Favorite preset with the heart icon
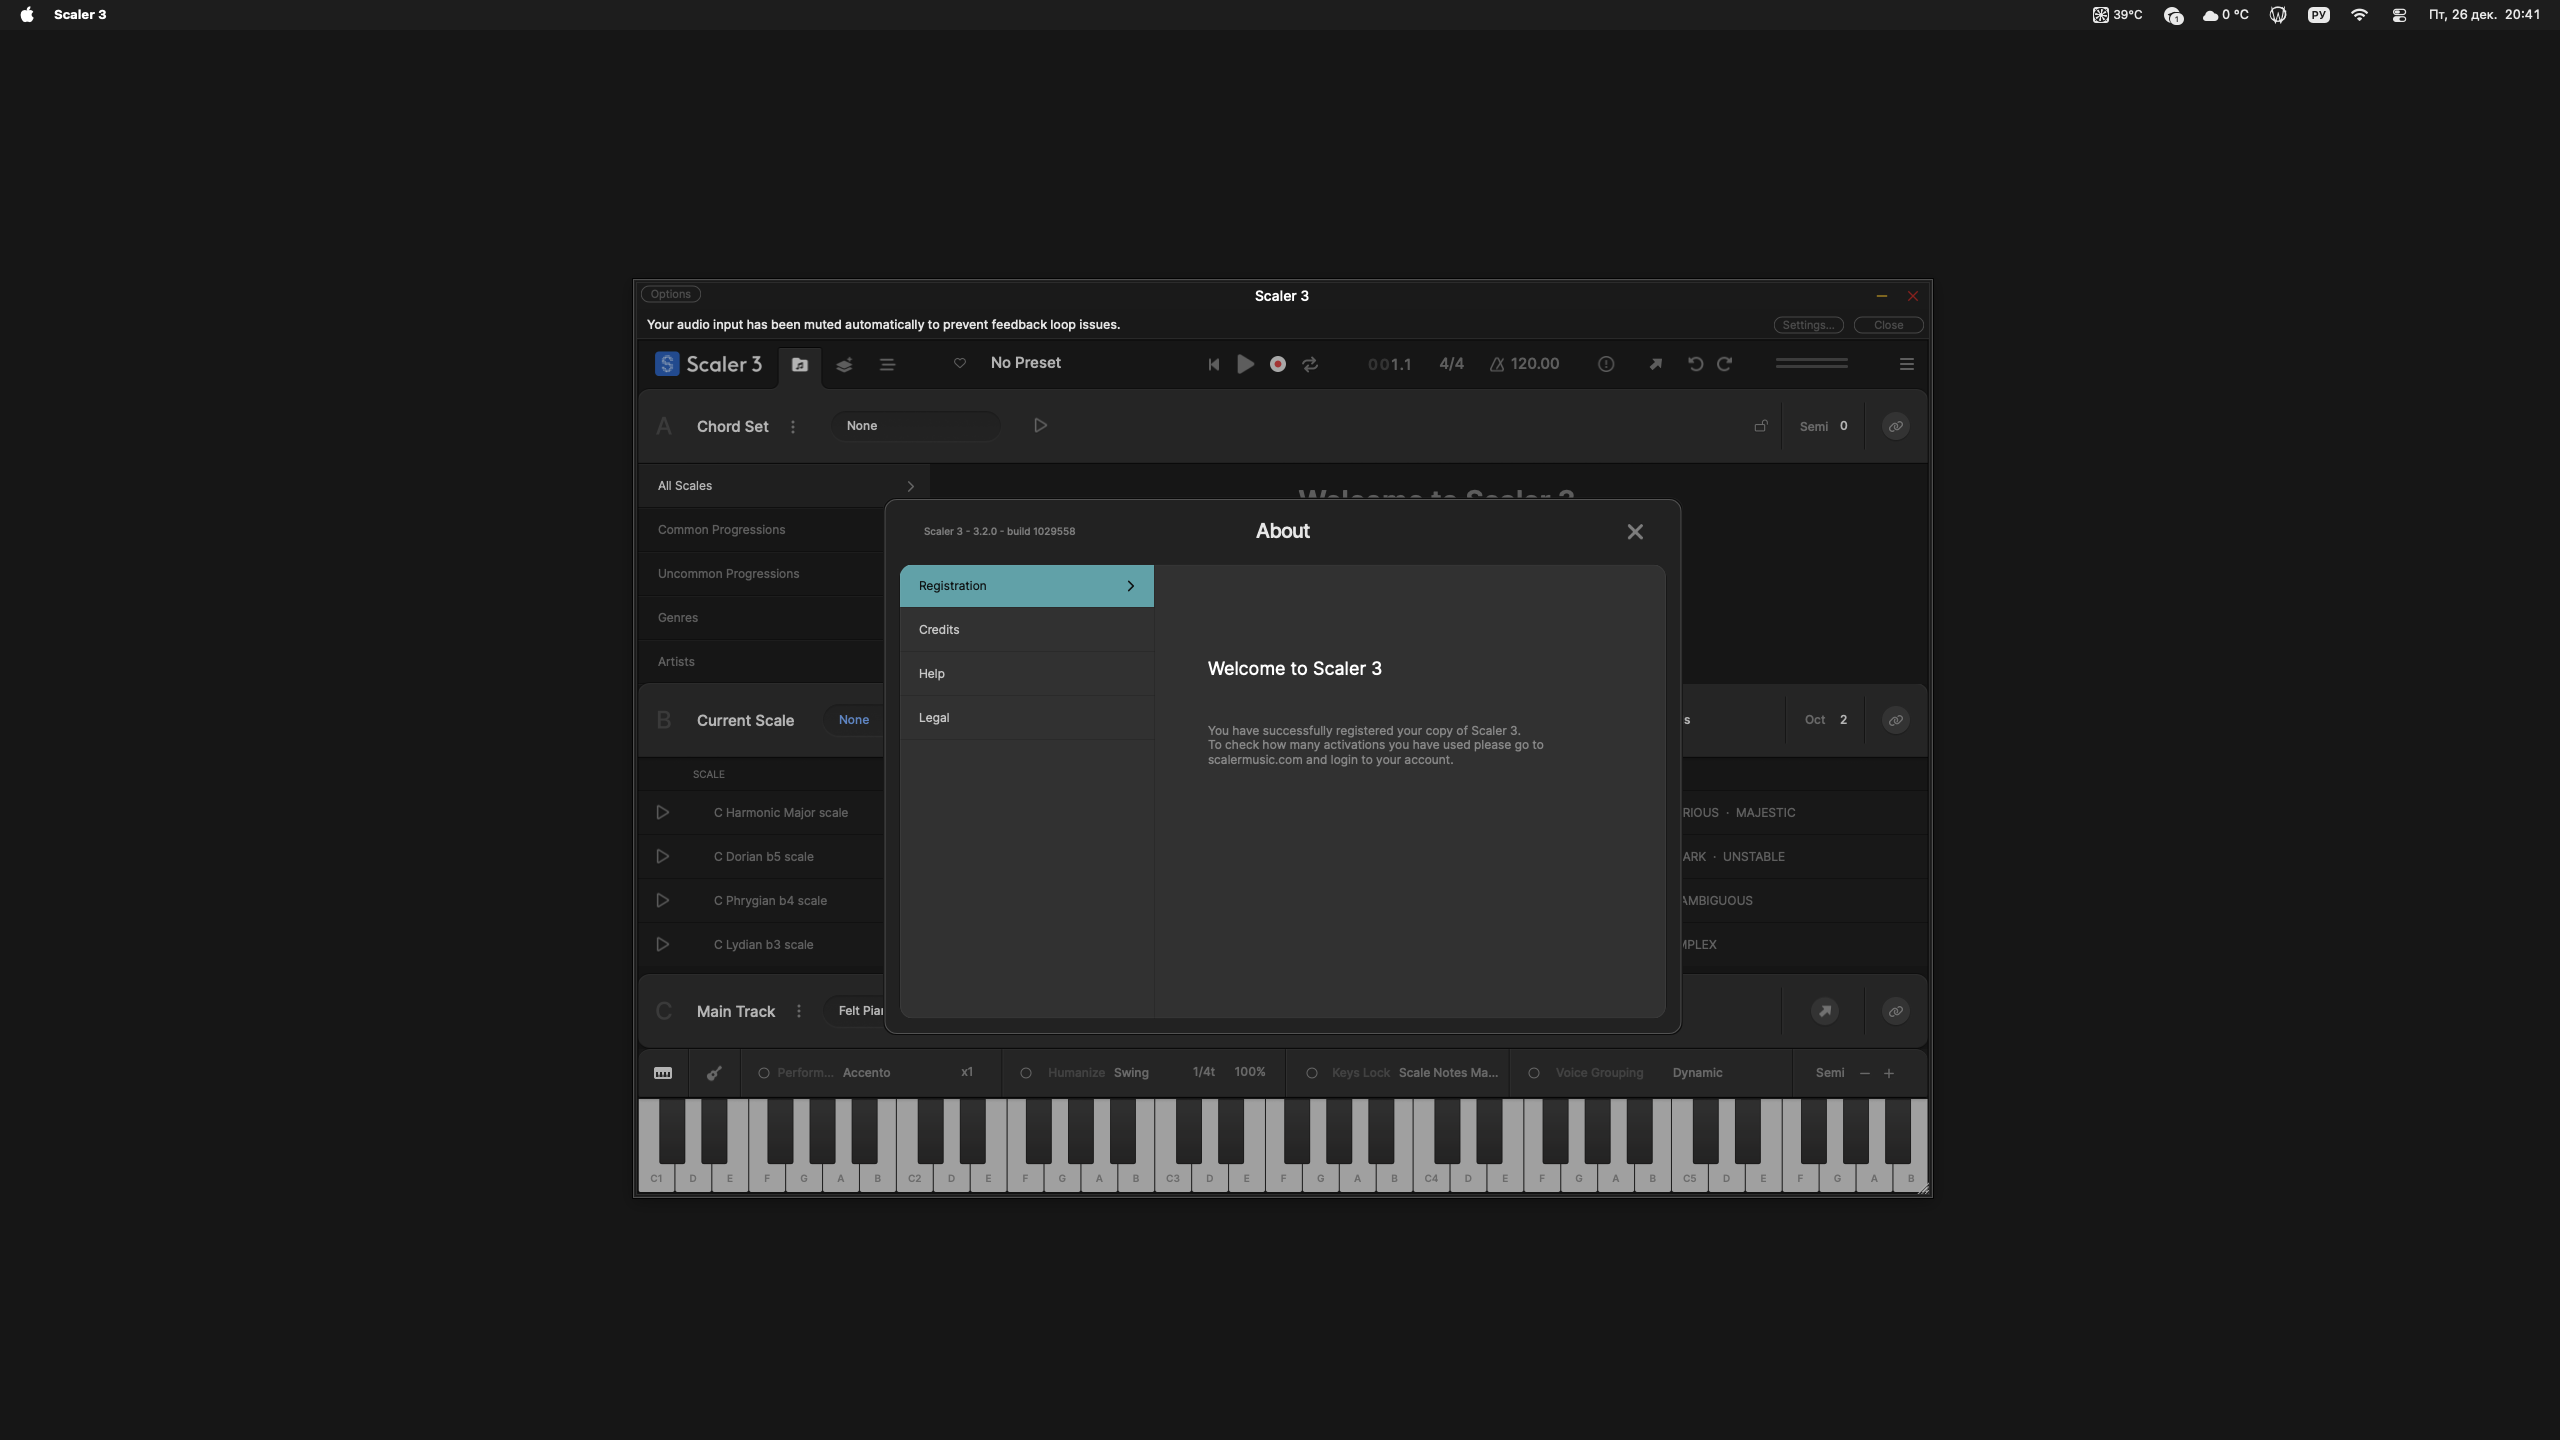The width and height of the screenshot is (2560, 1440). pos(959,363)
